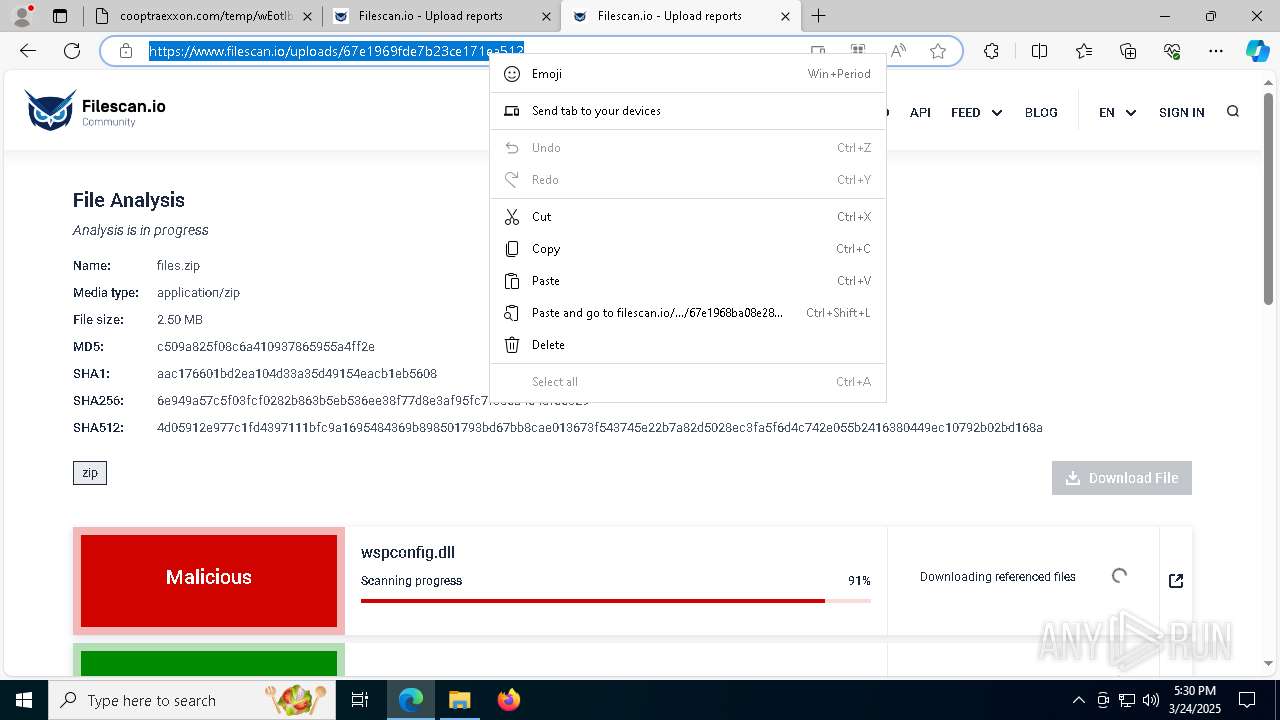Open the volume control in system tray

[x=1151, y=700]
